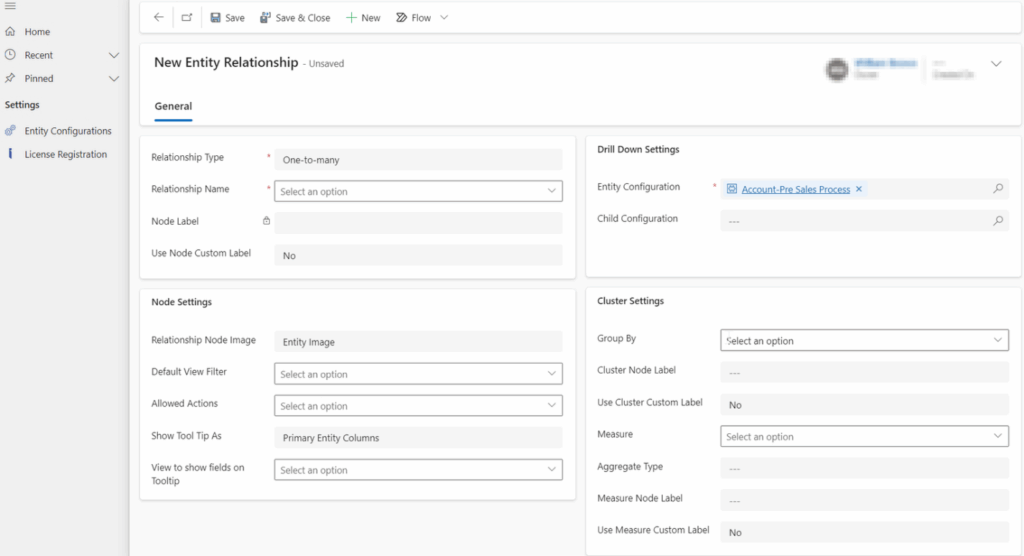Expand the Recent section chevron
The image size is (1024, 556).
[x=114, y=56]
